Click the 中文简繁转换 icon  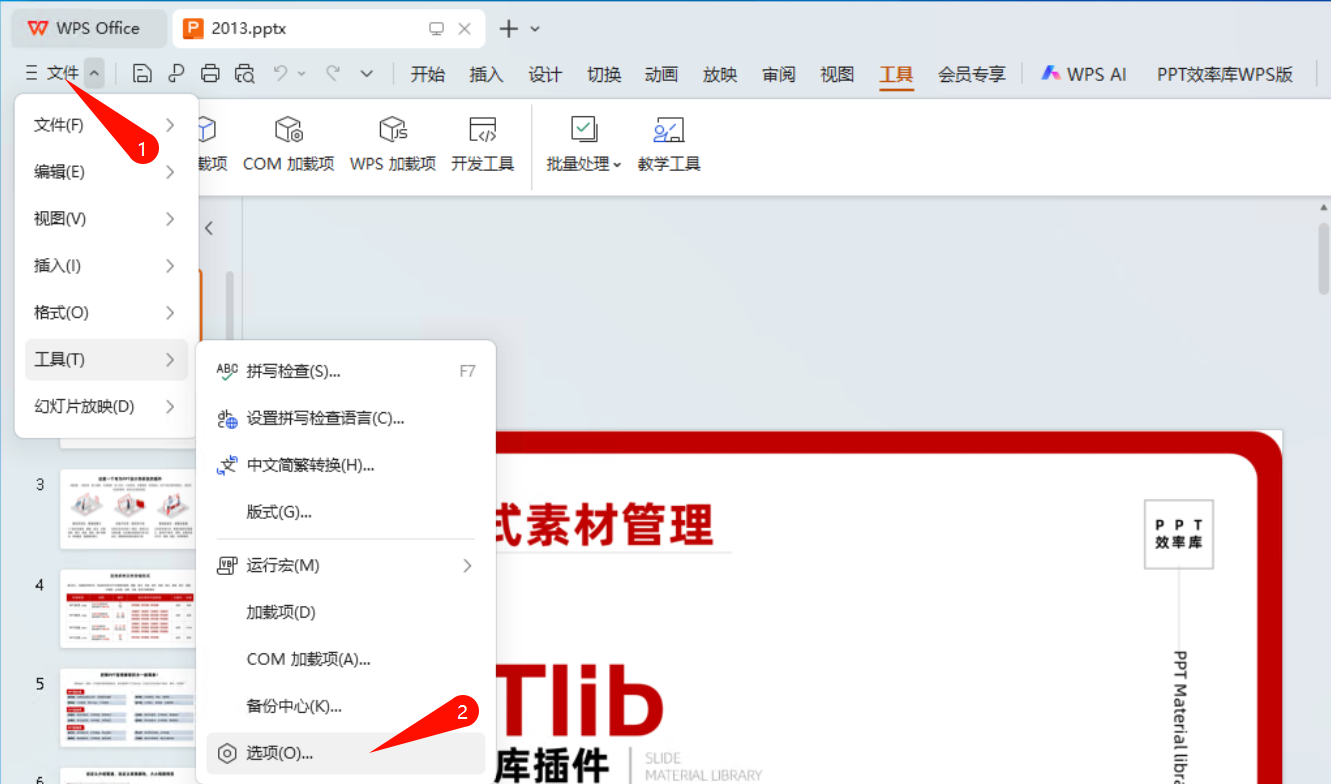pos(228,465)
